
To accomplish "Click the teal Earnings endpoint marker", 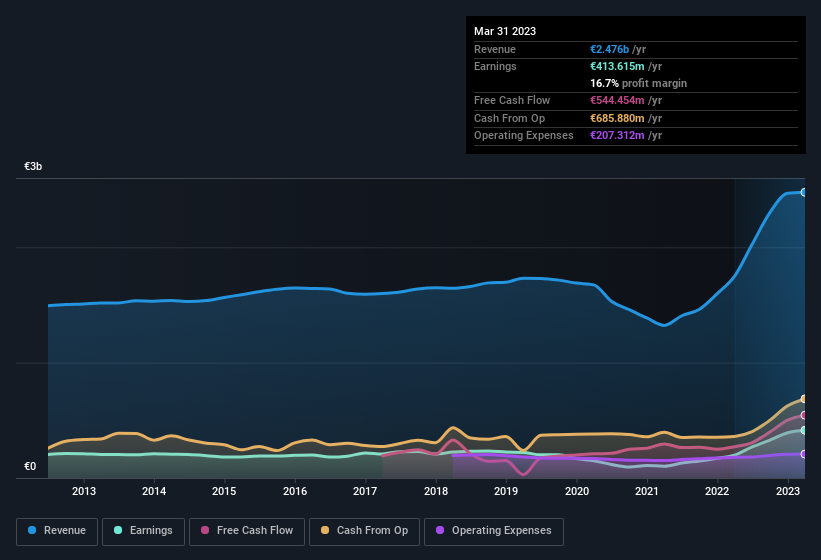I will click(x=804, y=430).
